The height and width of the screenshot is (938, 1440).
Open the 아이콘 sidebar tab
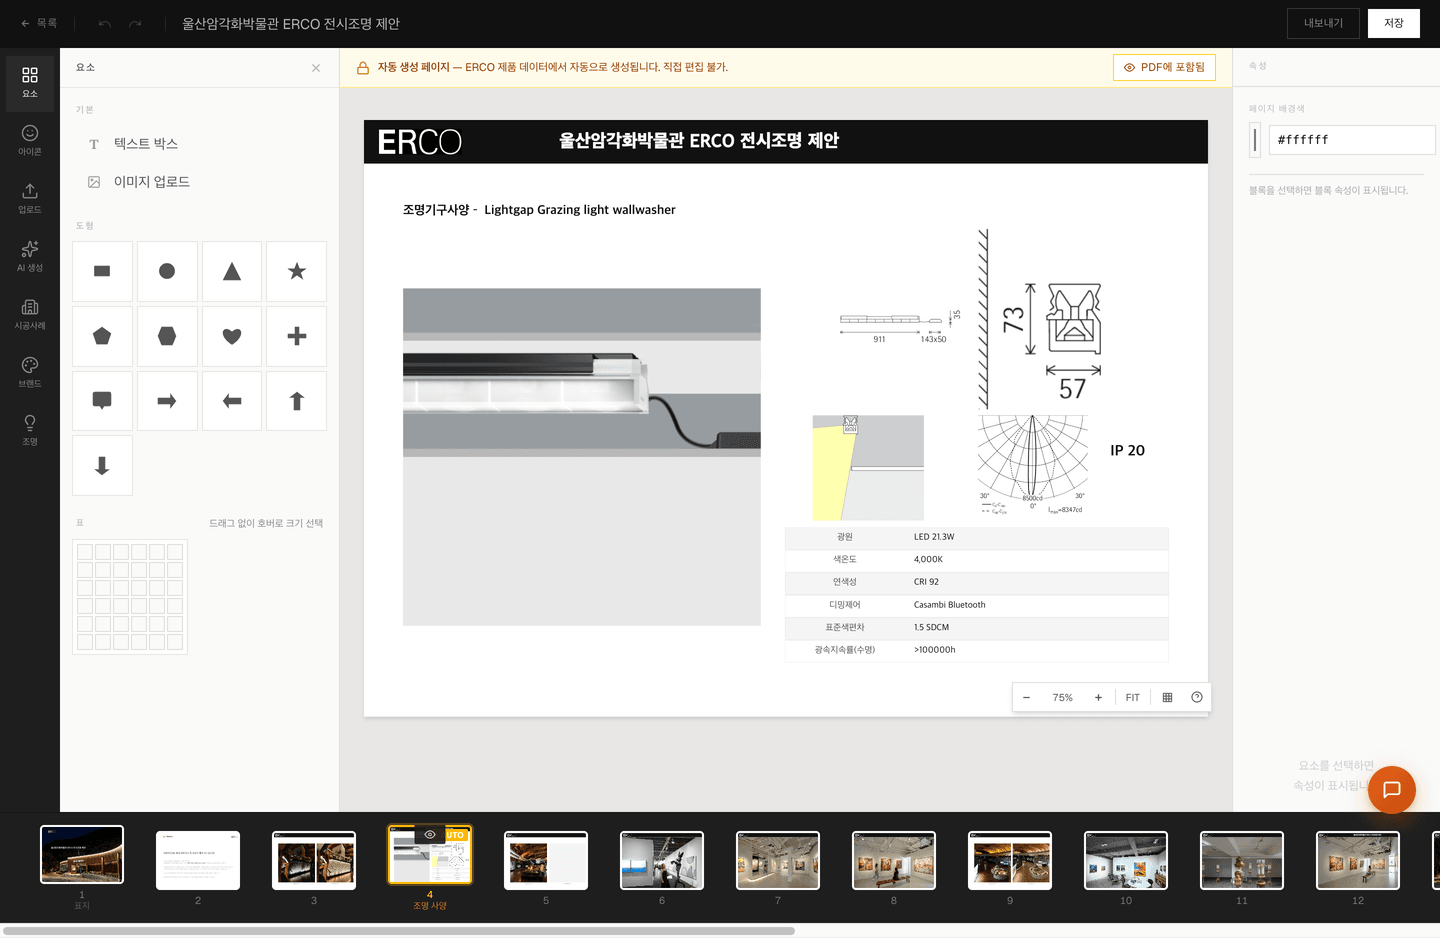(x=30, y=141)
